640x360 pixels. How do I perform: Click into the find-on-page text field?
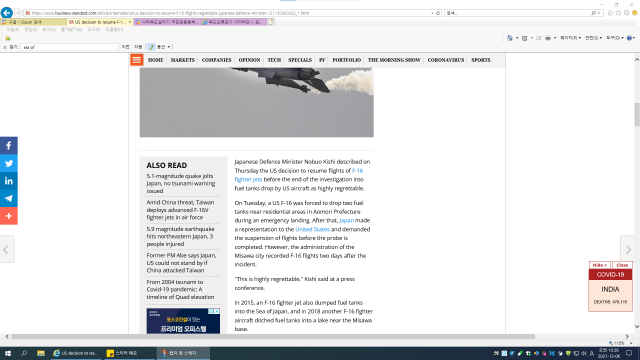pos(69,47)
